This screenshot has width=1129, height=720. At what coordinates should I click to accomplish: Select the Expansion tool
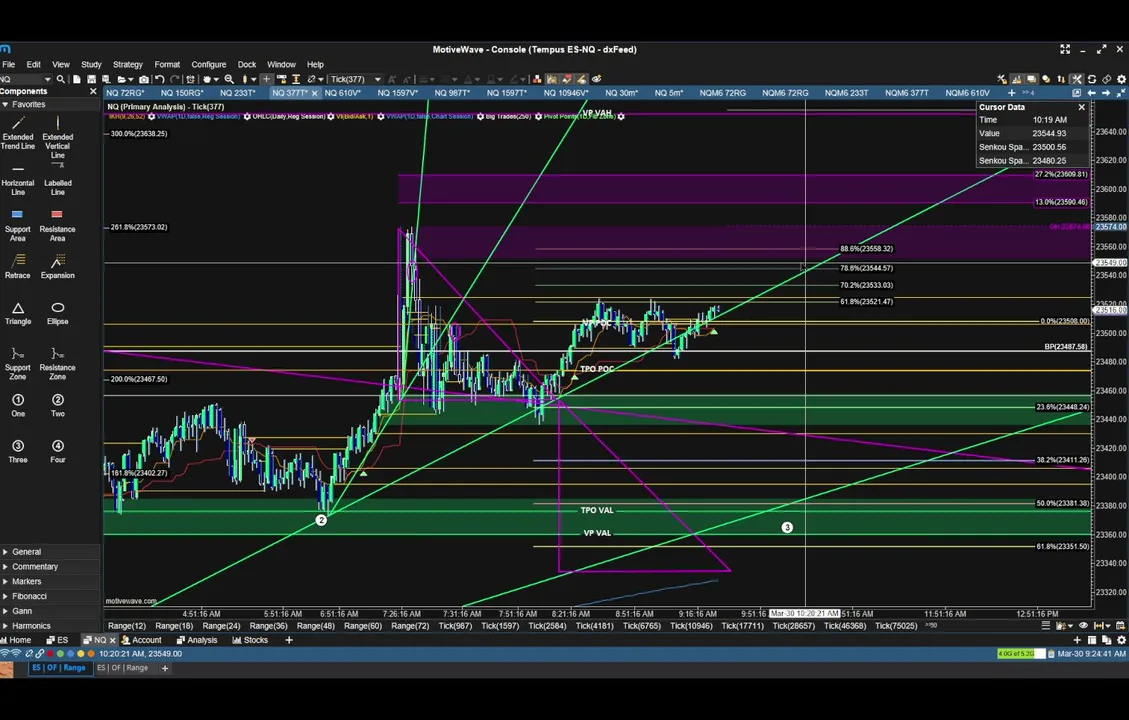click(x=58, y=266)
